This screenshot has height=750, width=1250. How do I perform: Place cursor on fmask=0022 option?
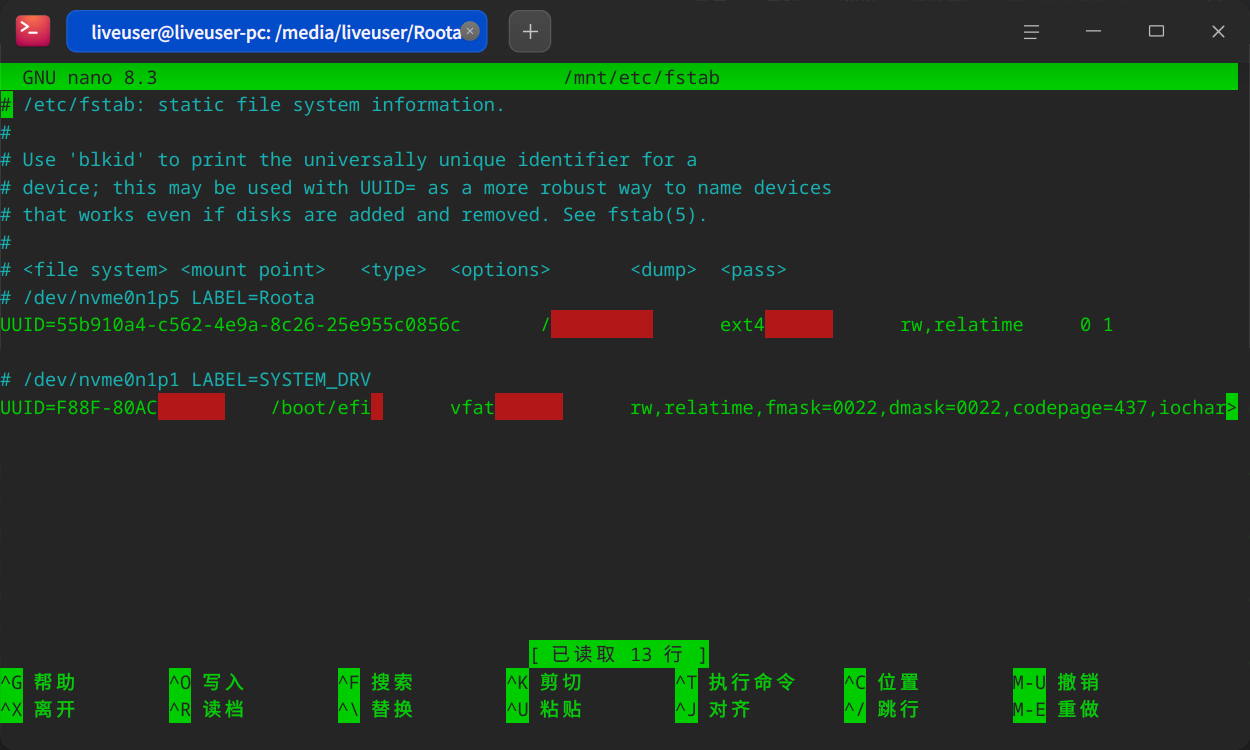820,407
